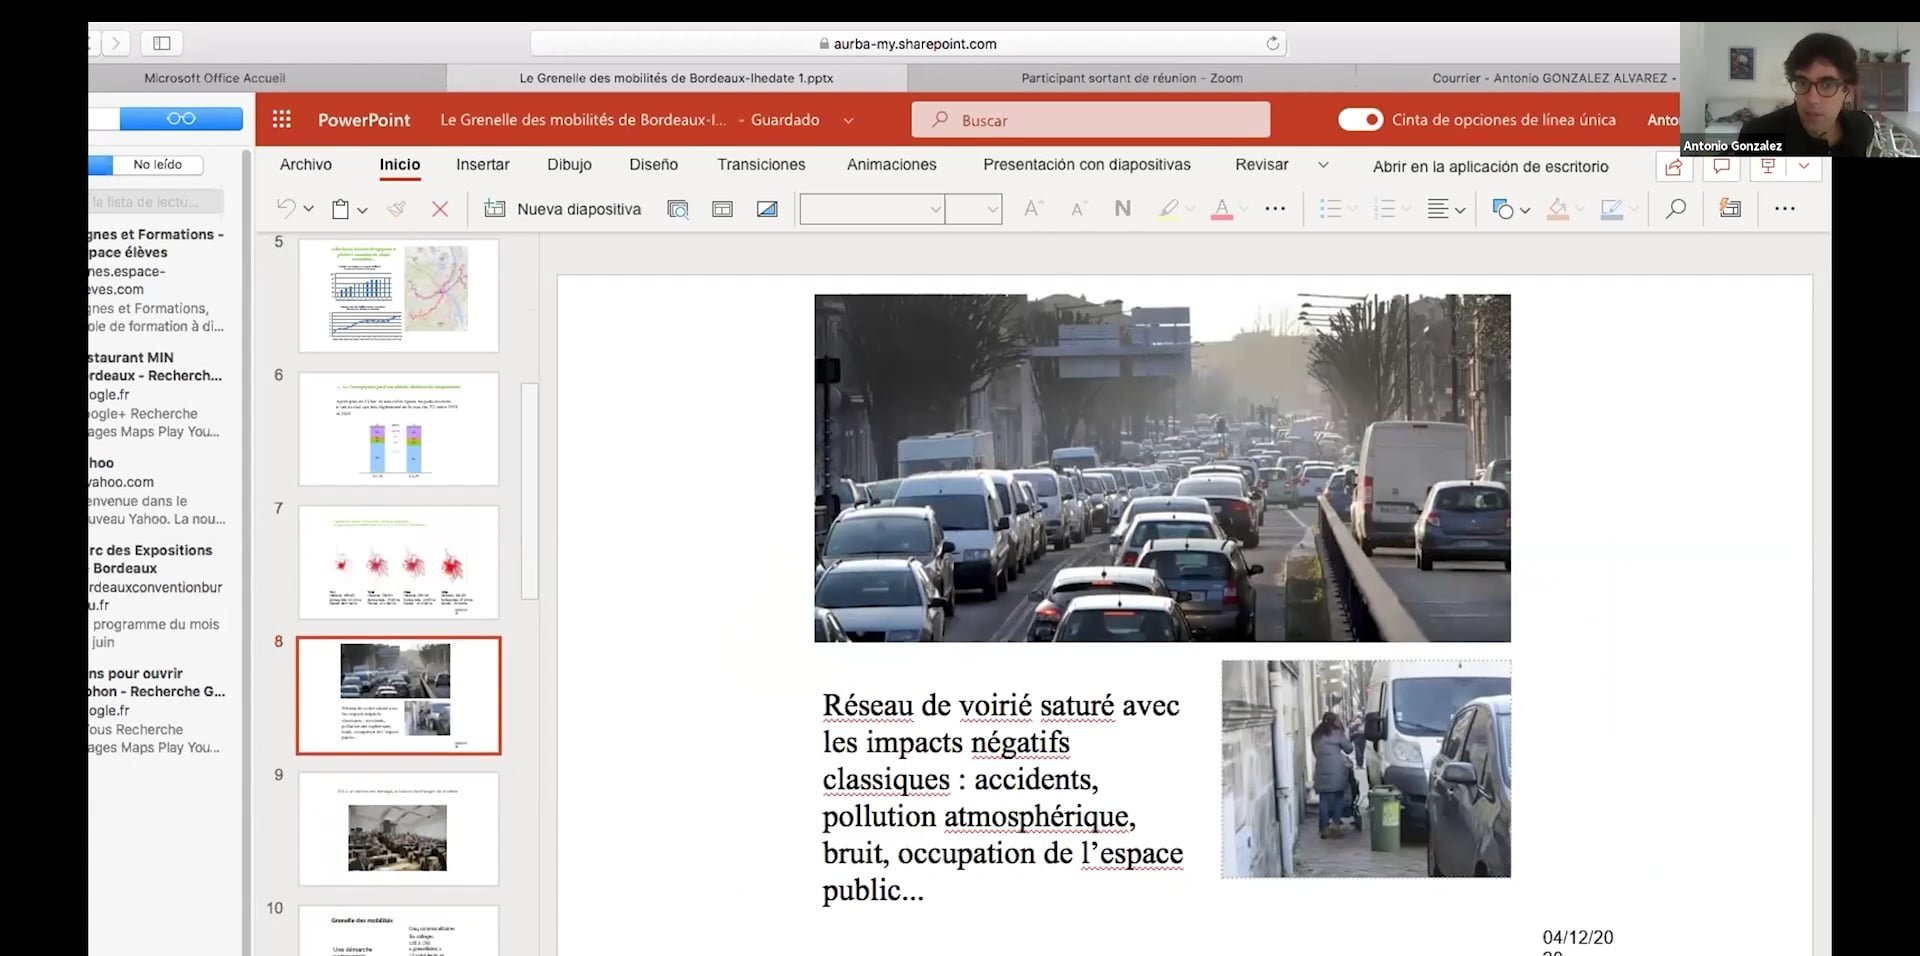The width and height of the screenshot is (1920, 956).
Task: Click the shape outline pen icon
Action: coord(1611,209)
